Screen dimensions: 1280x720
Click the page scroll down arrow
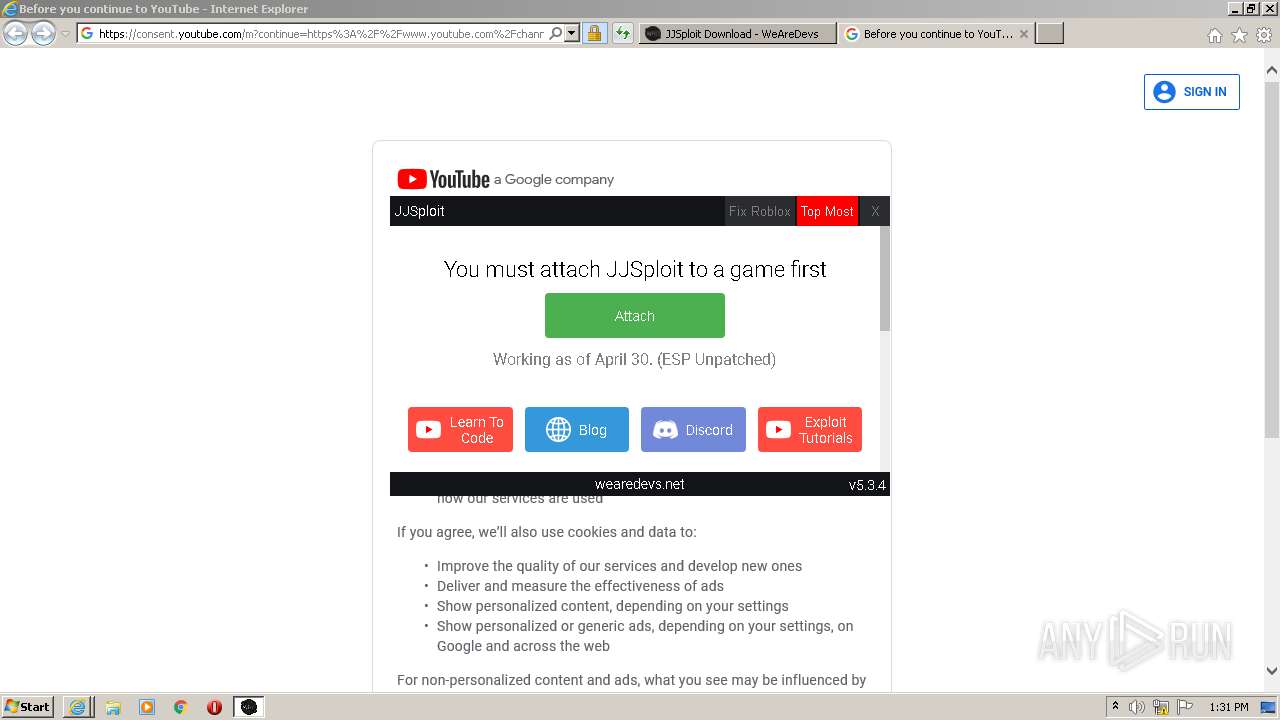point(1271,671)
